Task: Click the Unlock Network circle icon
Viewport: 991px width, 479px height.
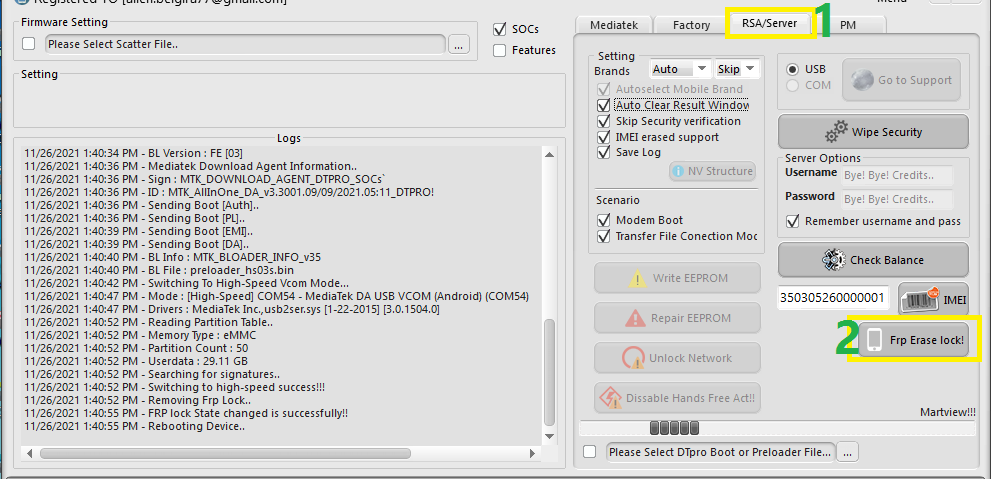Action: (633, 358)
